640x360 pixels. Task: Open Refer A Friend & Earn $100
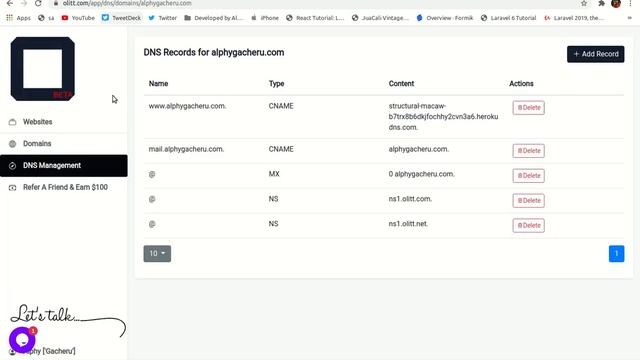click(x=64, y=187)
